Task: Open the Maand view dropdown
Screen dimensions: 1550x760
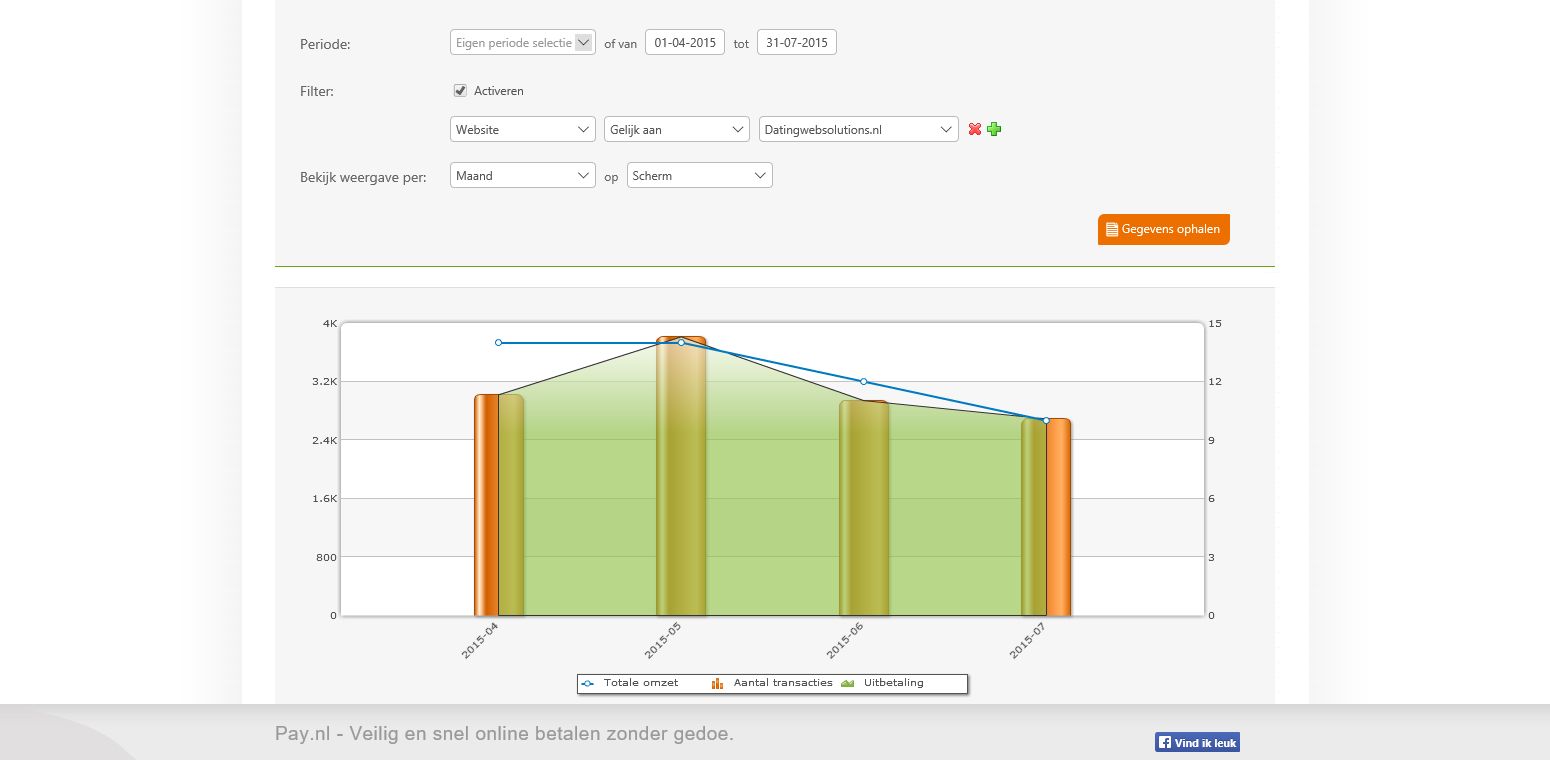Action: click(x=523, y=175)
